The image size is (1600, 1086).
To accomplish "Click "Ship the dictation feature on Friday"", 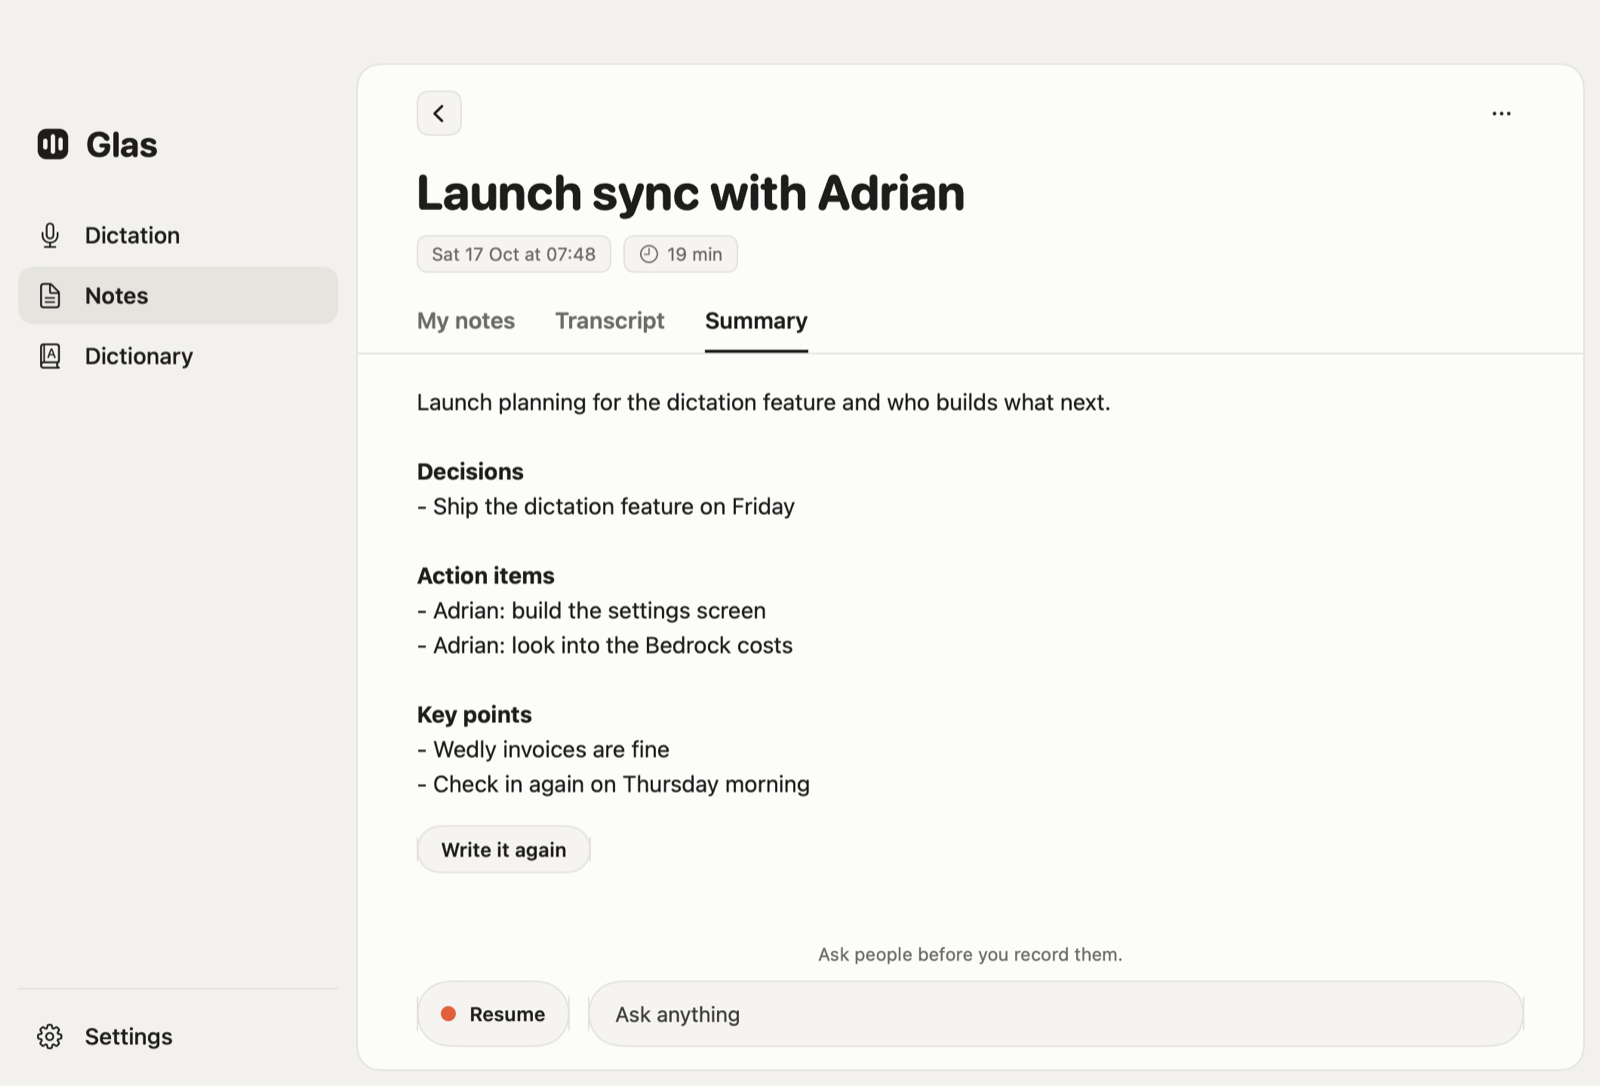I will (606, 506).
